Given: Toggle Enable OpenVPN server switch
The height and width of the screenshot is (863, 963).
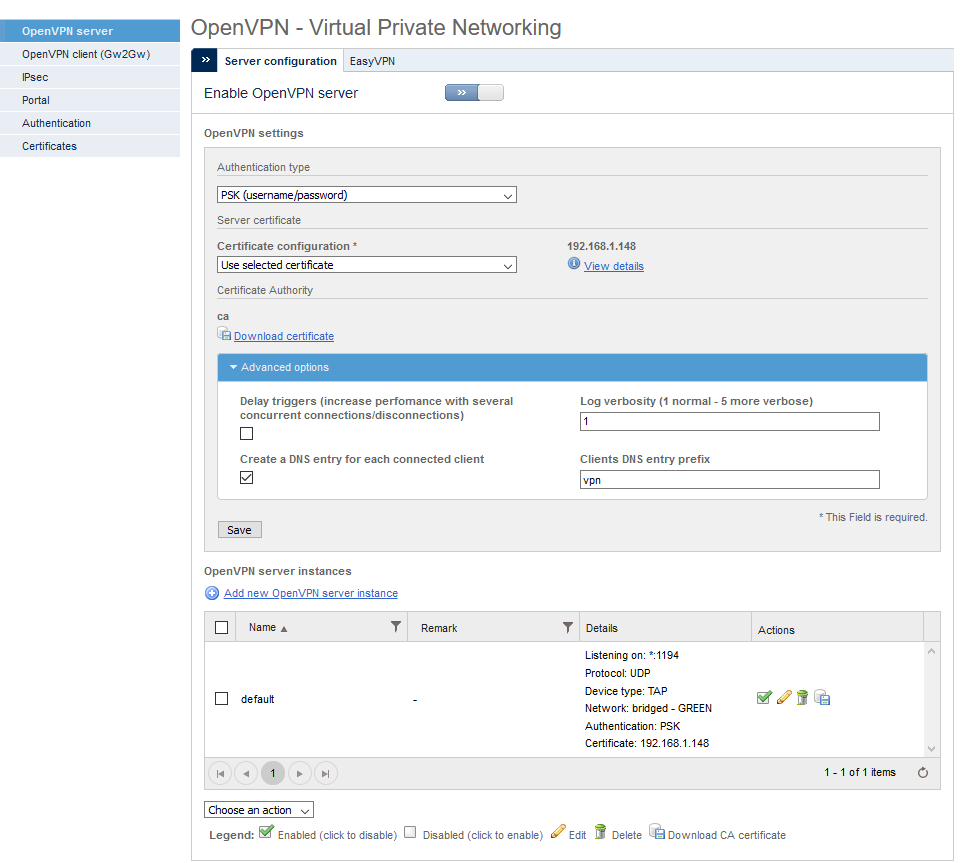Looking at the screenshot, I should coord(474,93).
